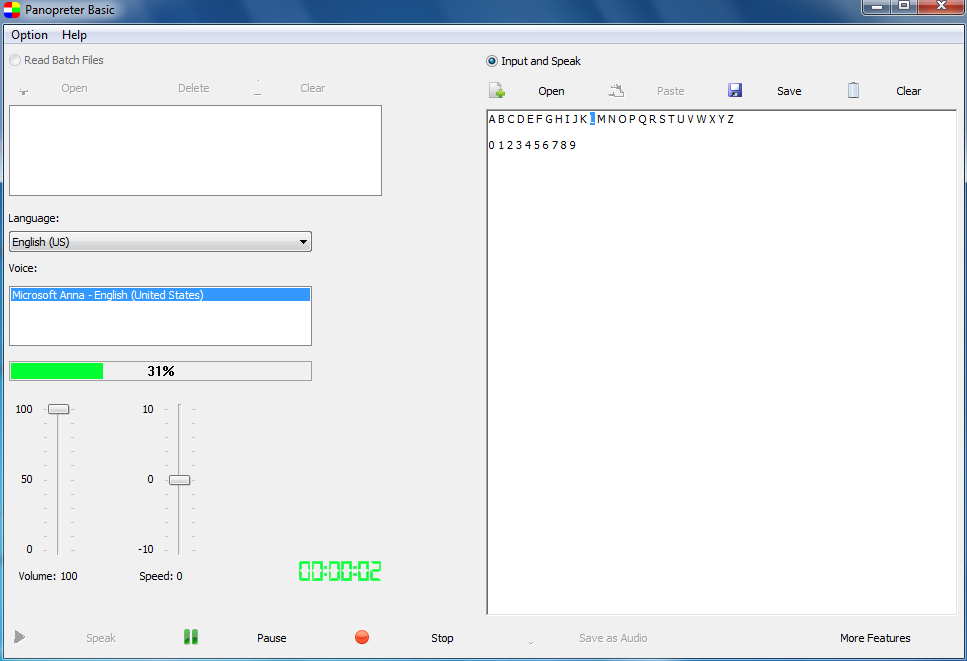Screen dimensions: 967x661
Task: Click the Paste clipboard icon
Action: (x=616, y=91)
